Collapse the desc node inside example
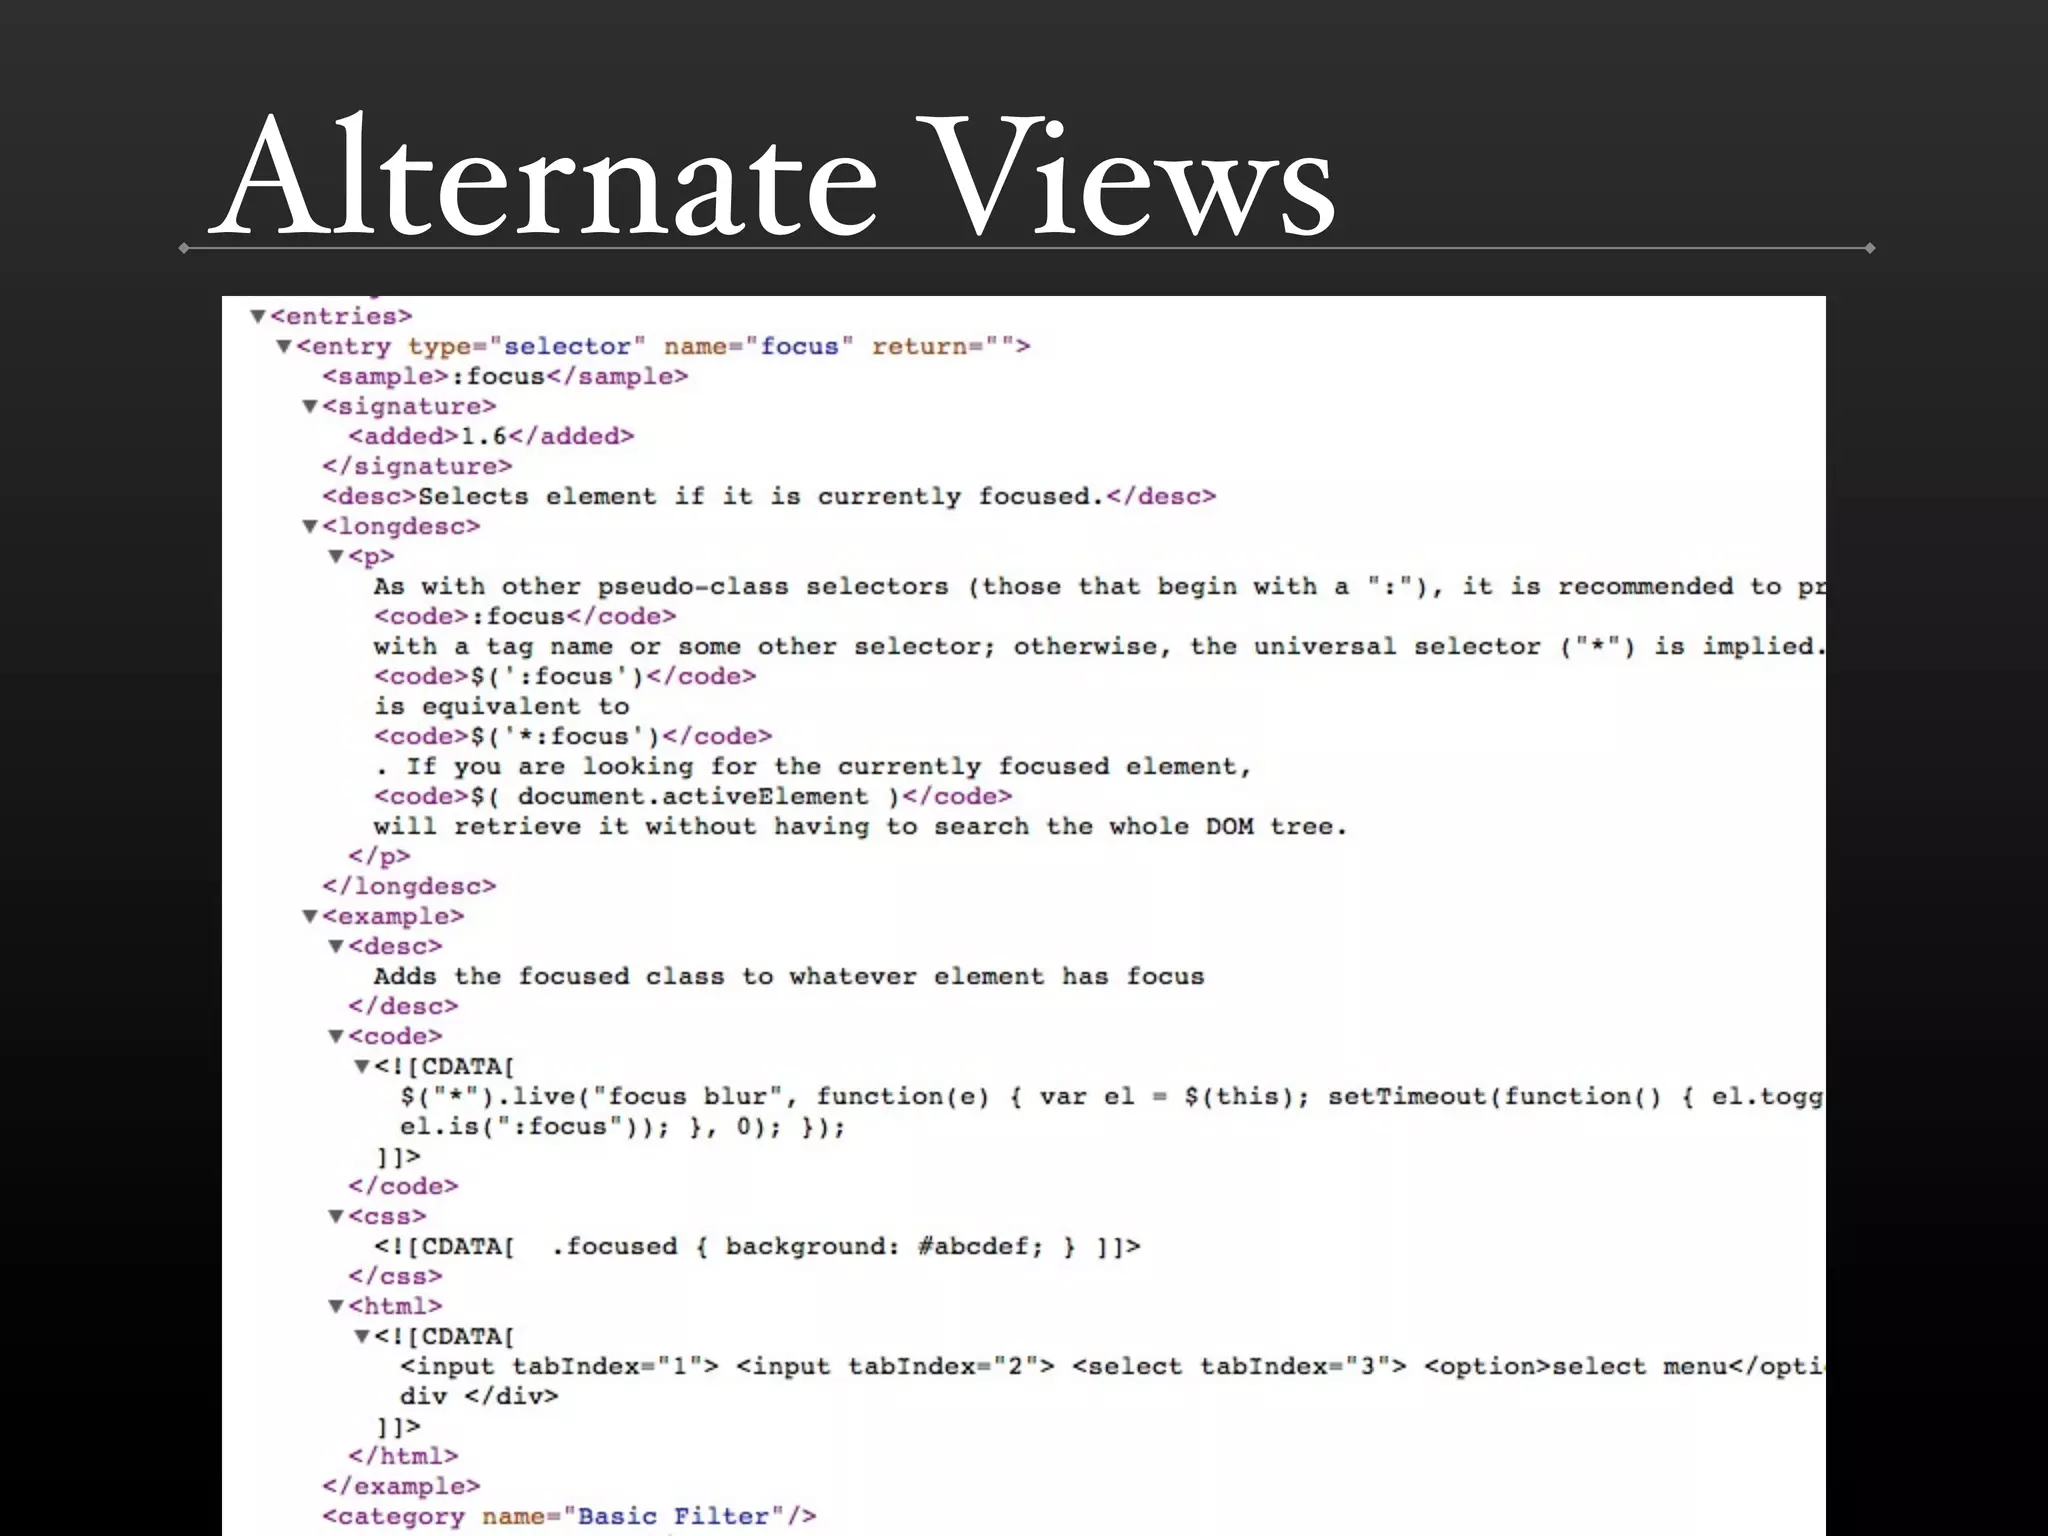The width and height of the screenshot is (2048, 1536). pos(336,947)
